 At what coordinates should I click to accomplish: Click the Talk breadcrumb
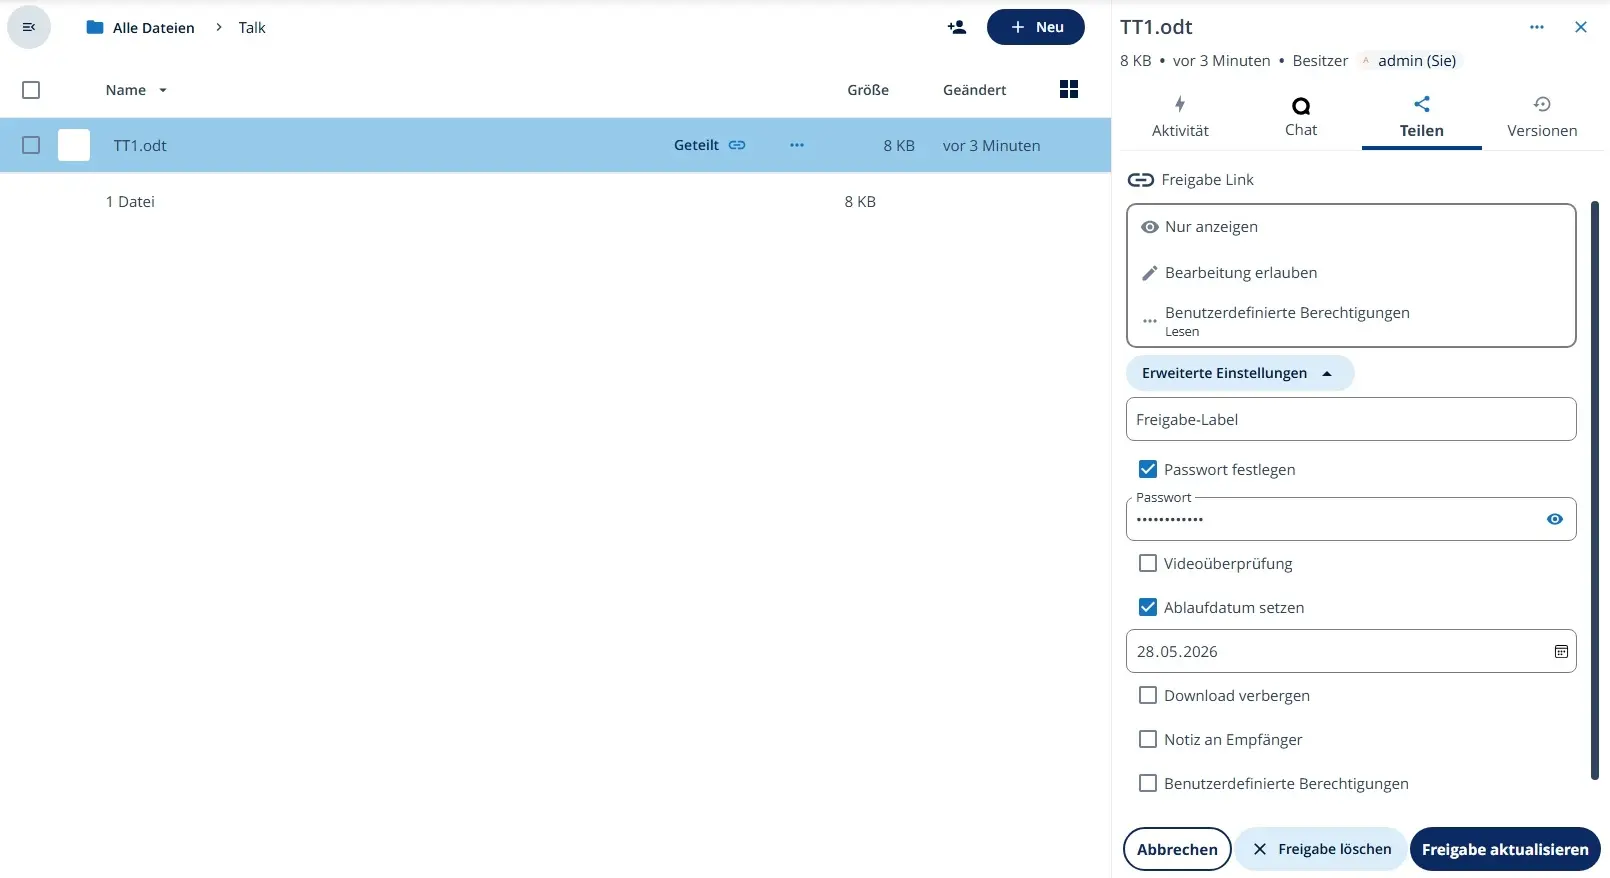click(x=252, y=27)
